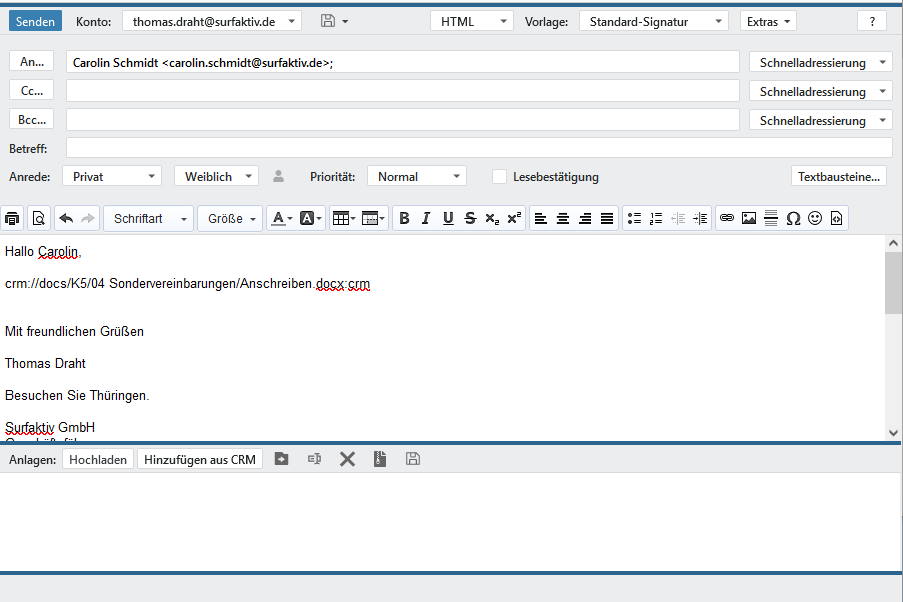Delete attachment using the X icon
Screen dimensions: 903x602
point(347,459)
